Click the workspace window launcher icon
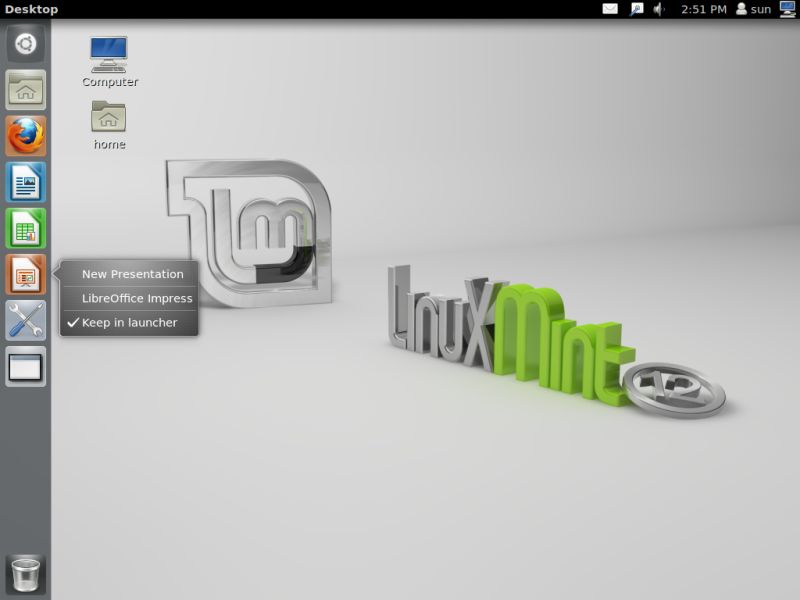Screen dimensions: 800x600 tap(26, 367)
